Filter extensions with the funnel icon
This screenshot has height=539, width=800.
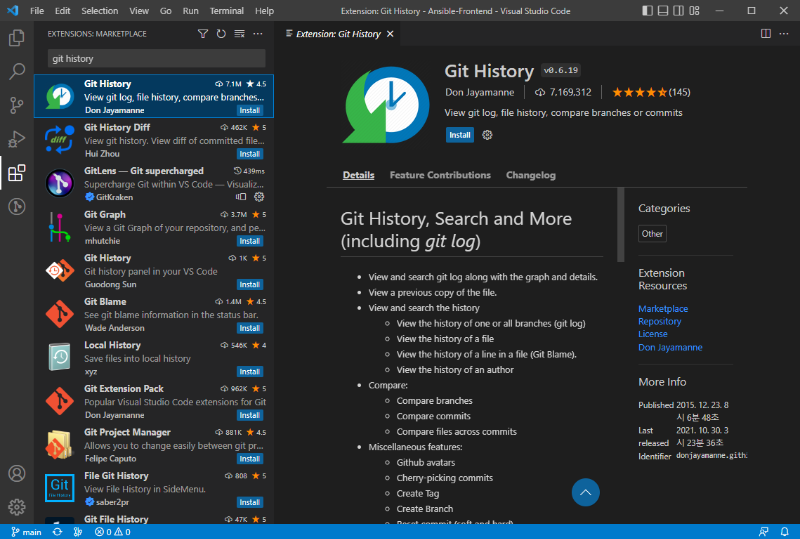[203, 34]
